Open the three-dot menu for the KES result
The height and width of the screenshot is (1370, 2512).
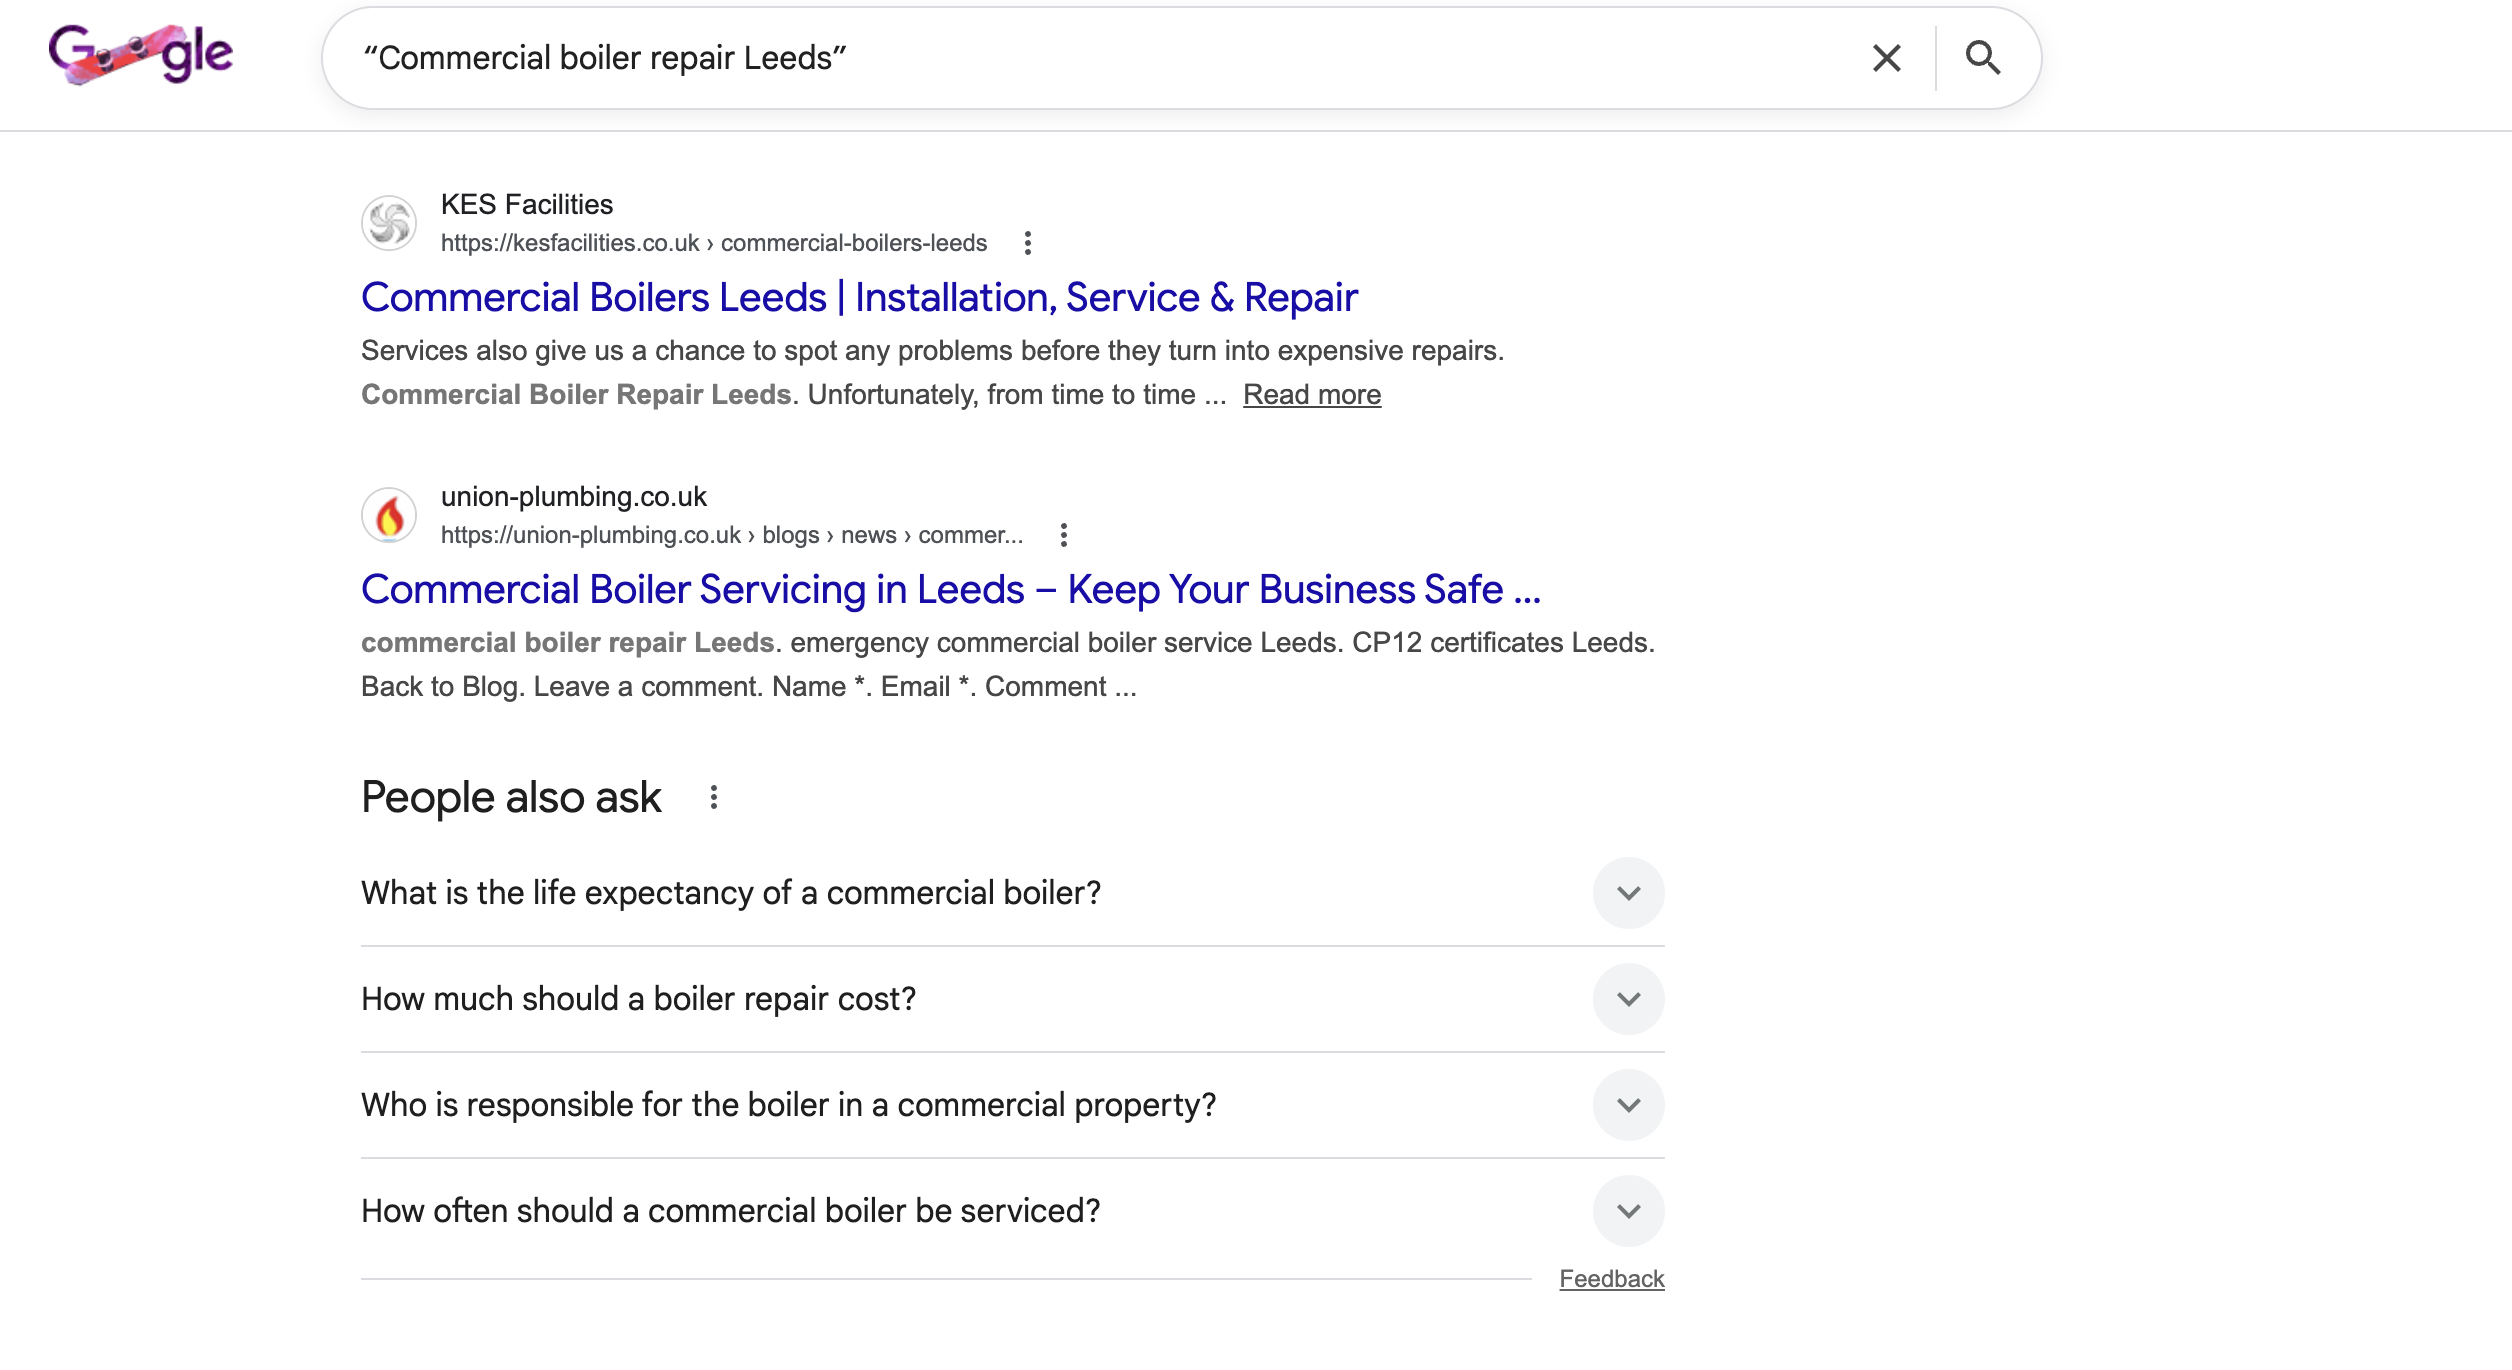point(1028,242)
